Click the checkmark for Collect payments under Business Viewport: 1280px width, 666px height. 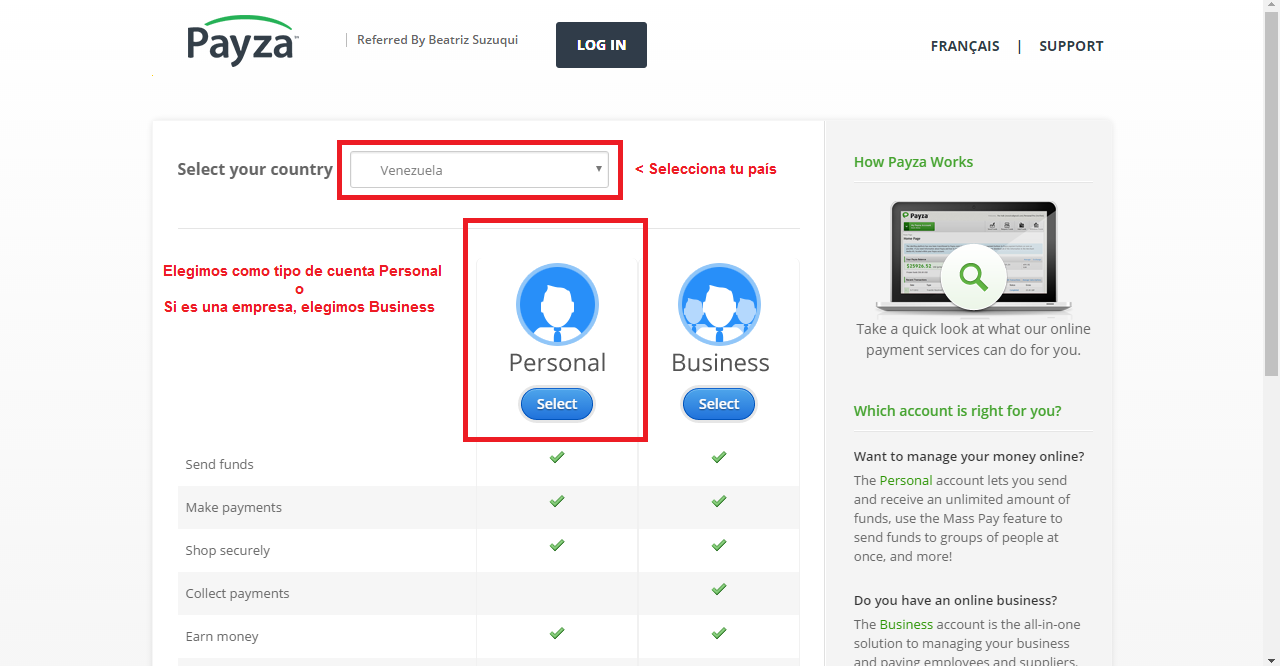719,590
